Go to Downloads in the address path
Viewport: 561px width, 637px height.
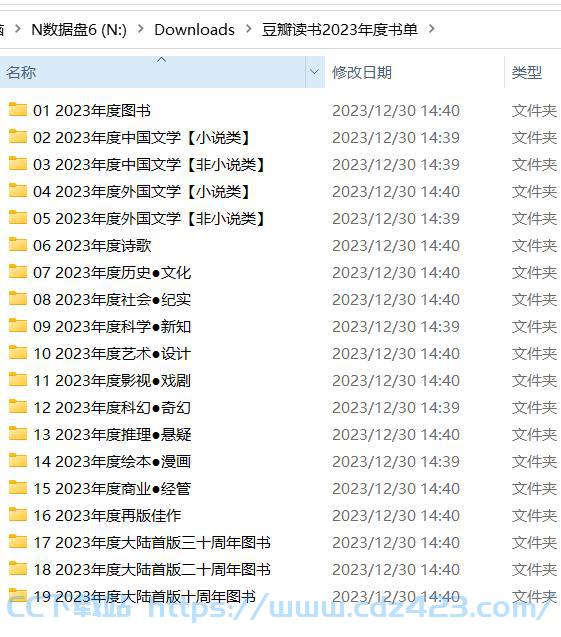(x=194, y=30)
